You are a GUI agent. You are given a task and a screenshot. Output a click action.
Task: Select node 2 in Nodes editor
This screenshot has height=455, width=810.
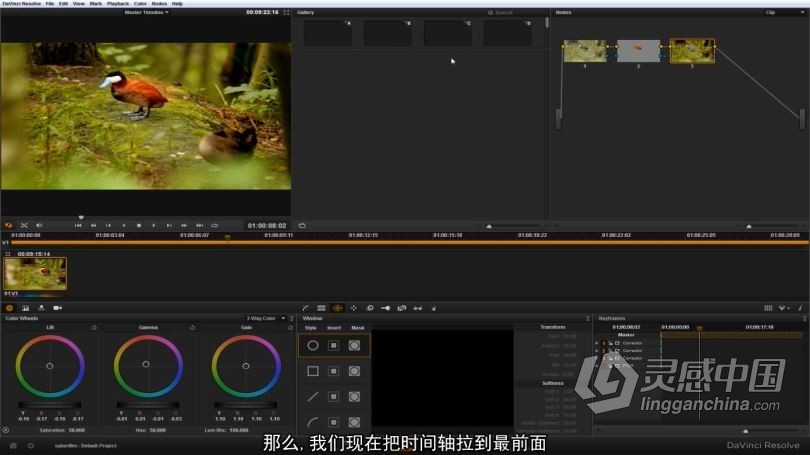tap(638, 51)
